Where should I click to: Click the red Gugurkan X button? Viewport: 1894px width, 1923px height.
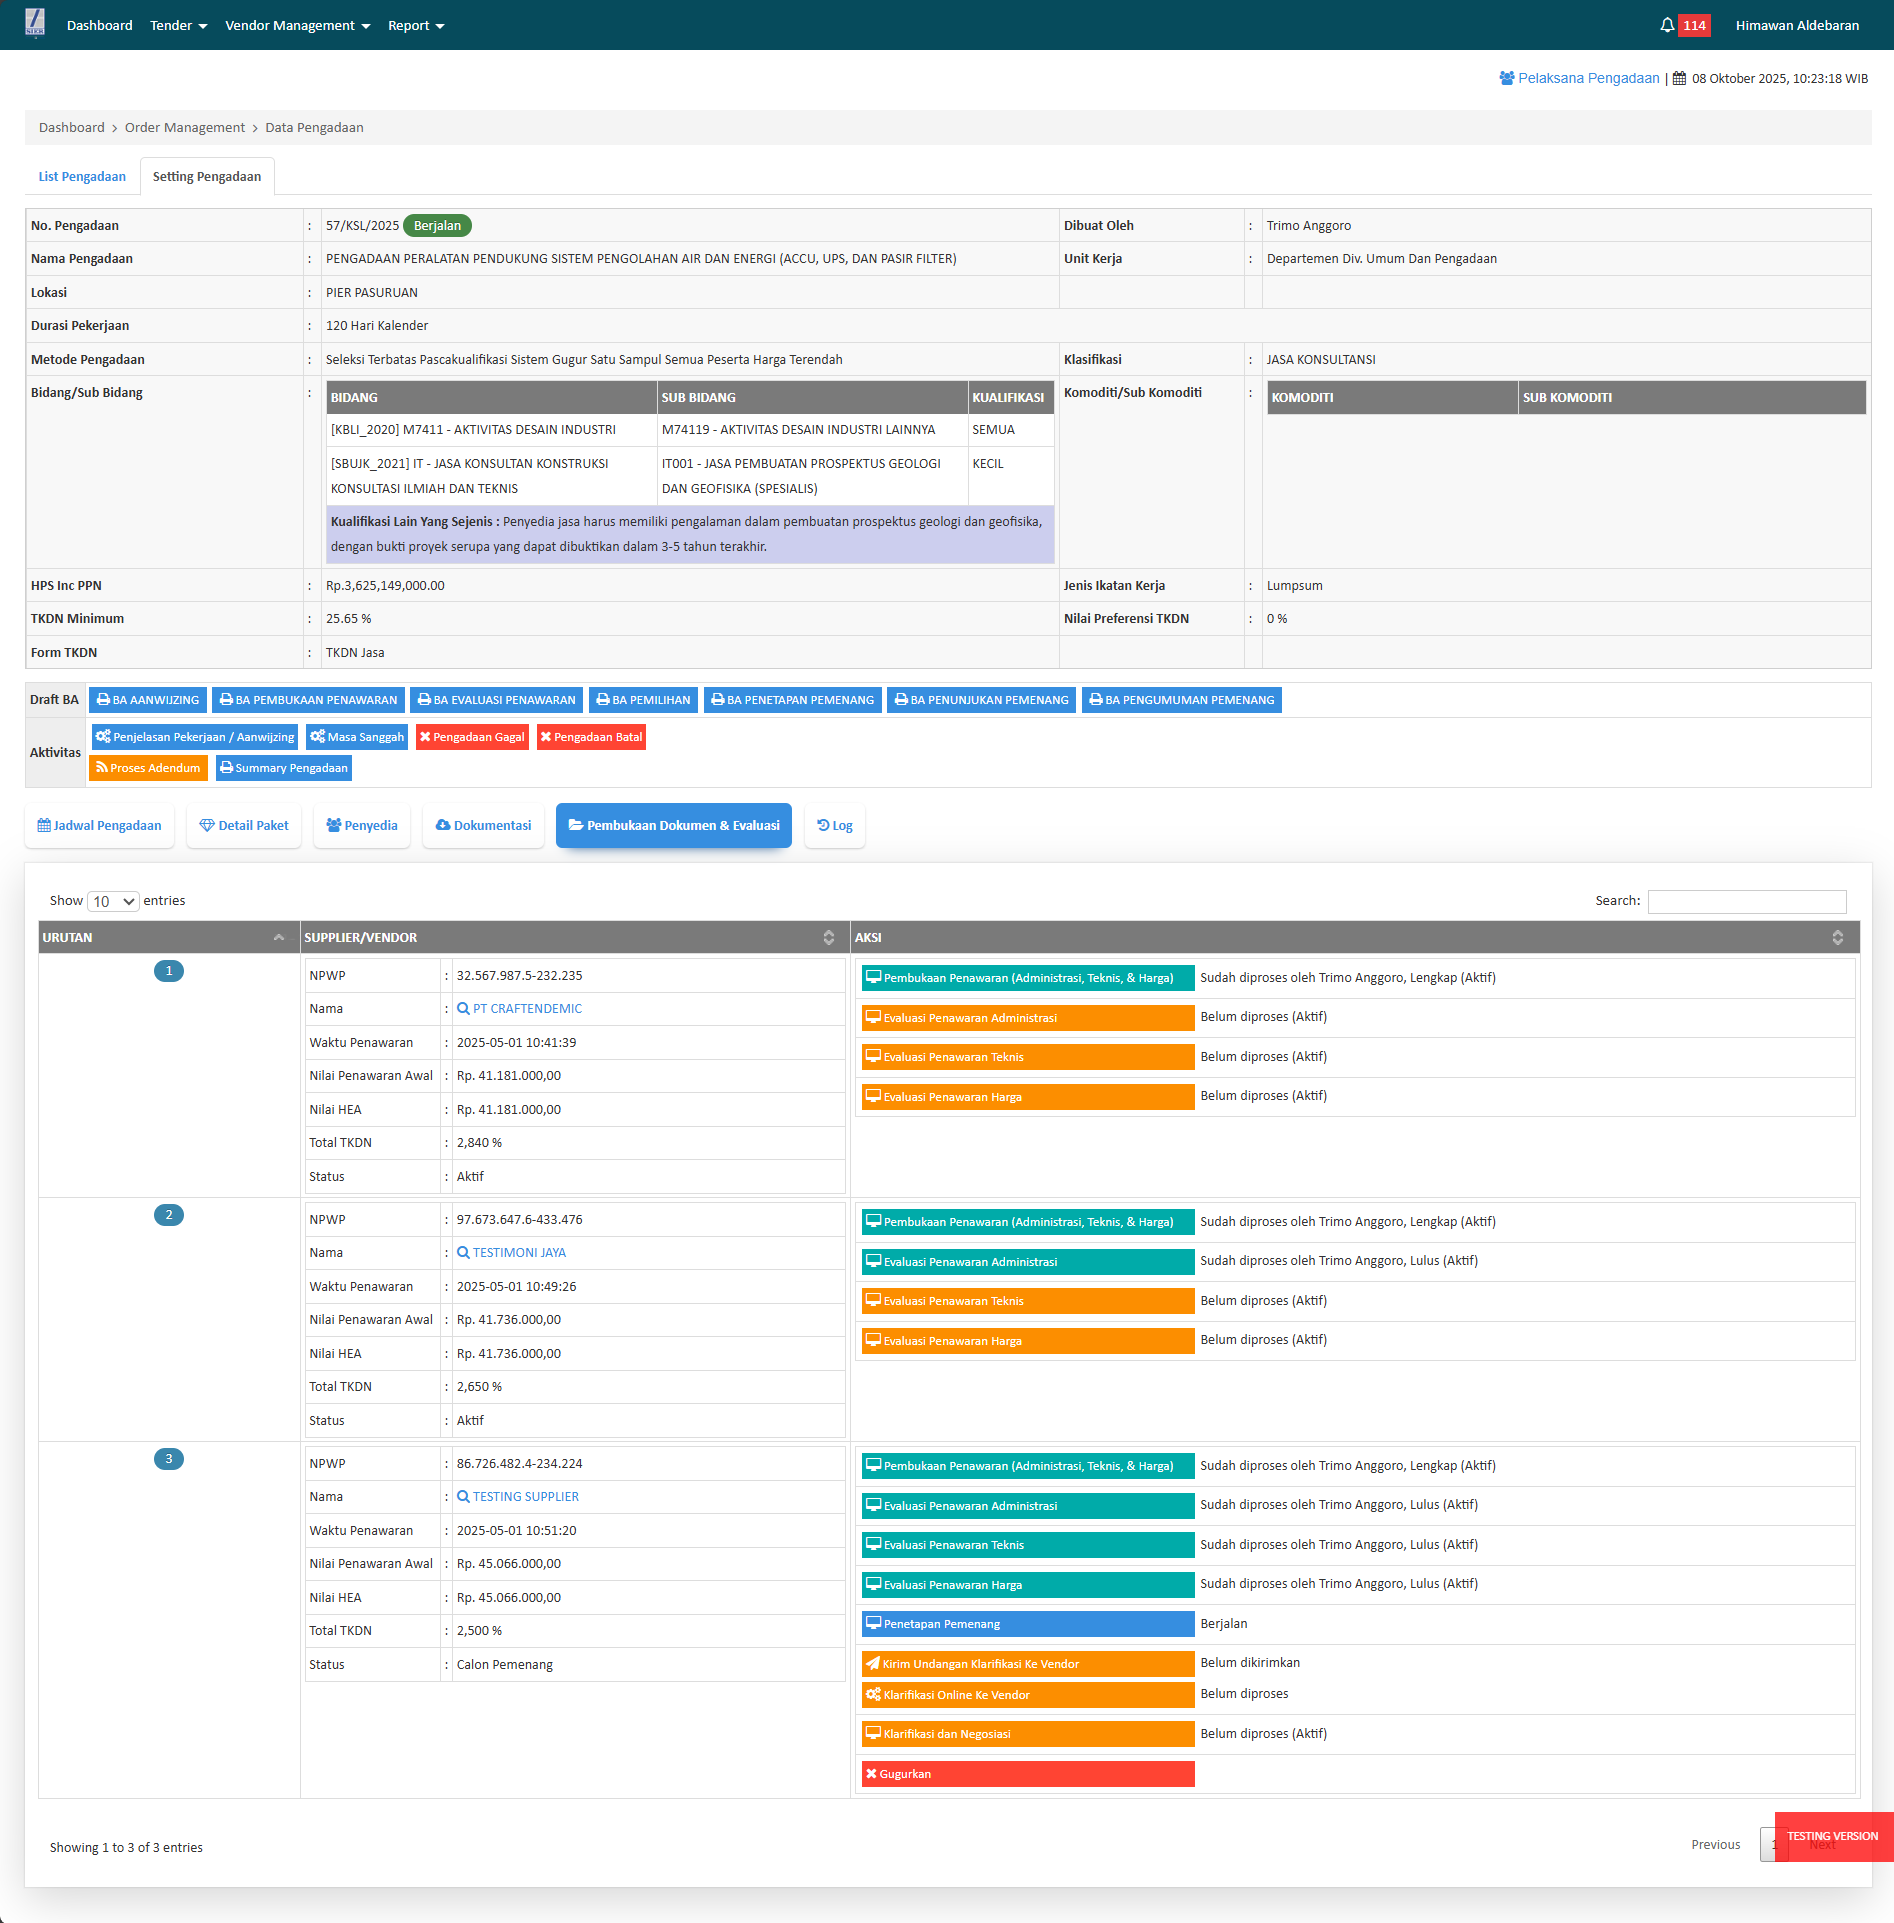[1027, 1774]
